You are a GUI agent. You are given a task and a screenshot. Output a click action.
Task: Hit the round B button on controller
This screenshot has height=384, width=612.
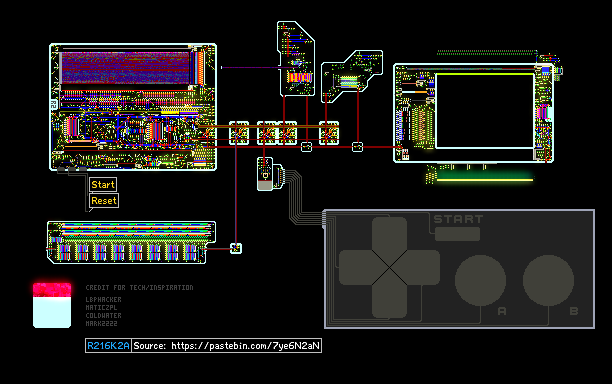tap(548, 280)
